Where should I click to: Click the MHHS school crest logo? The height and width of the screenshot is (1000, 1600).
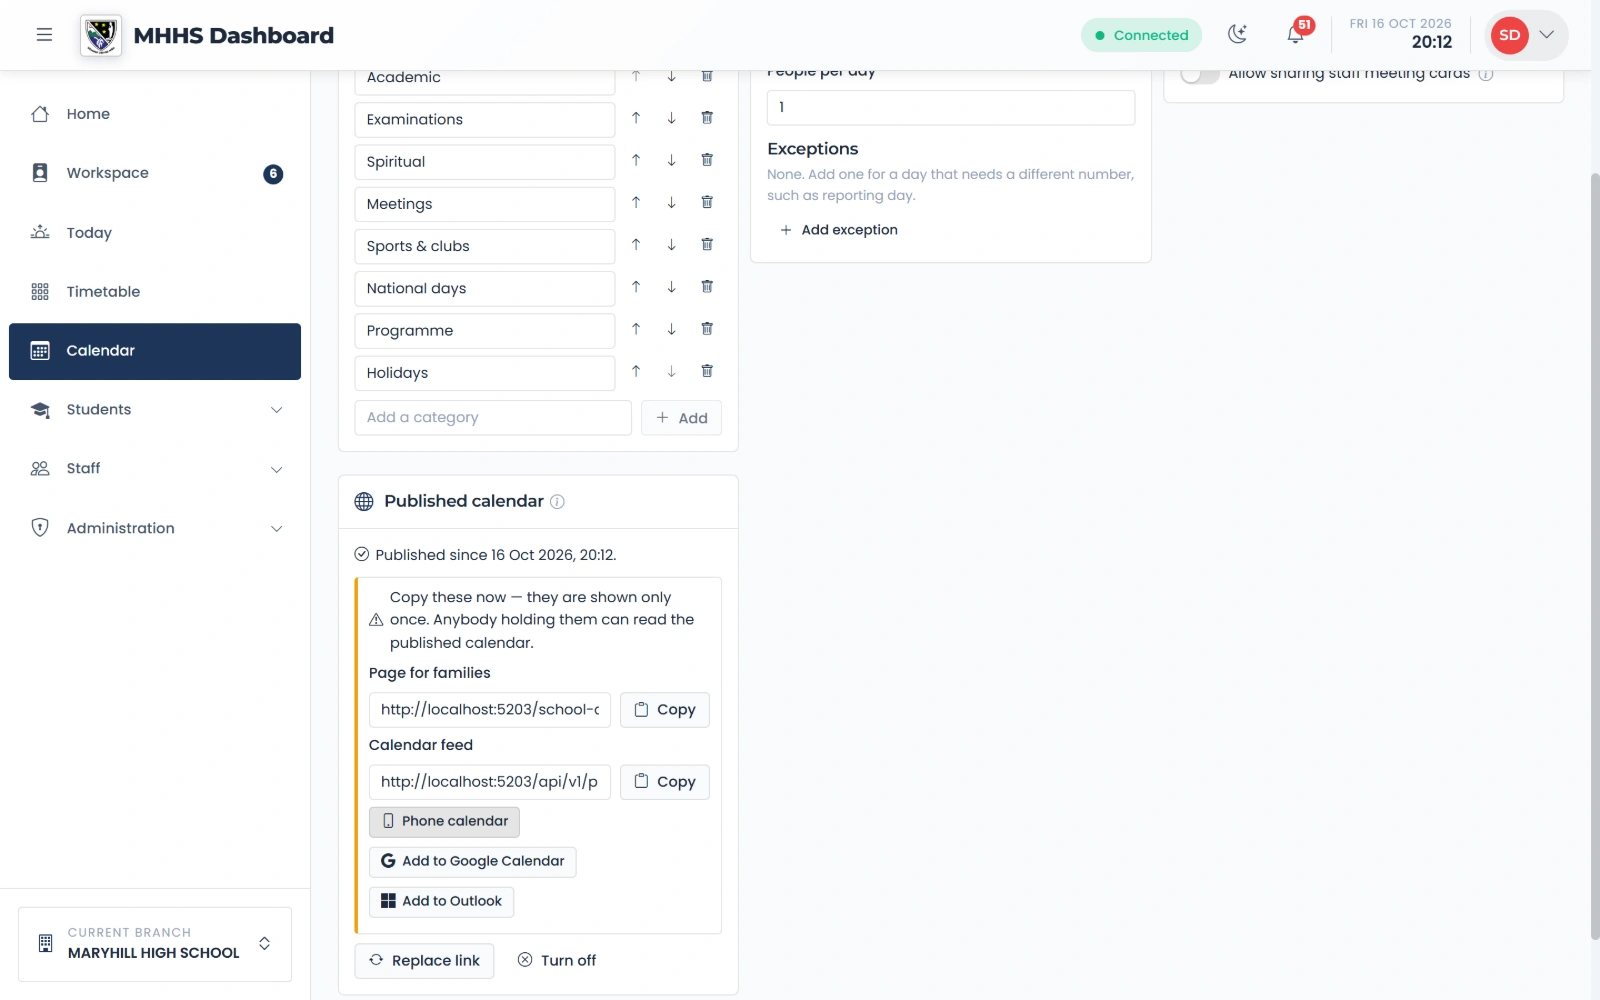pyautogui.click(x=101, y=35)
